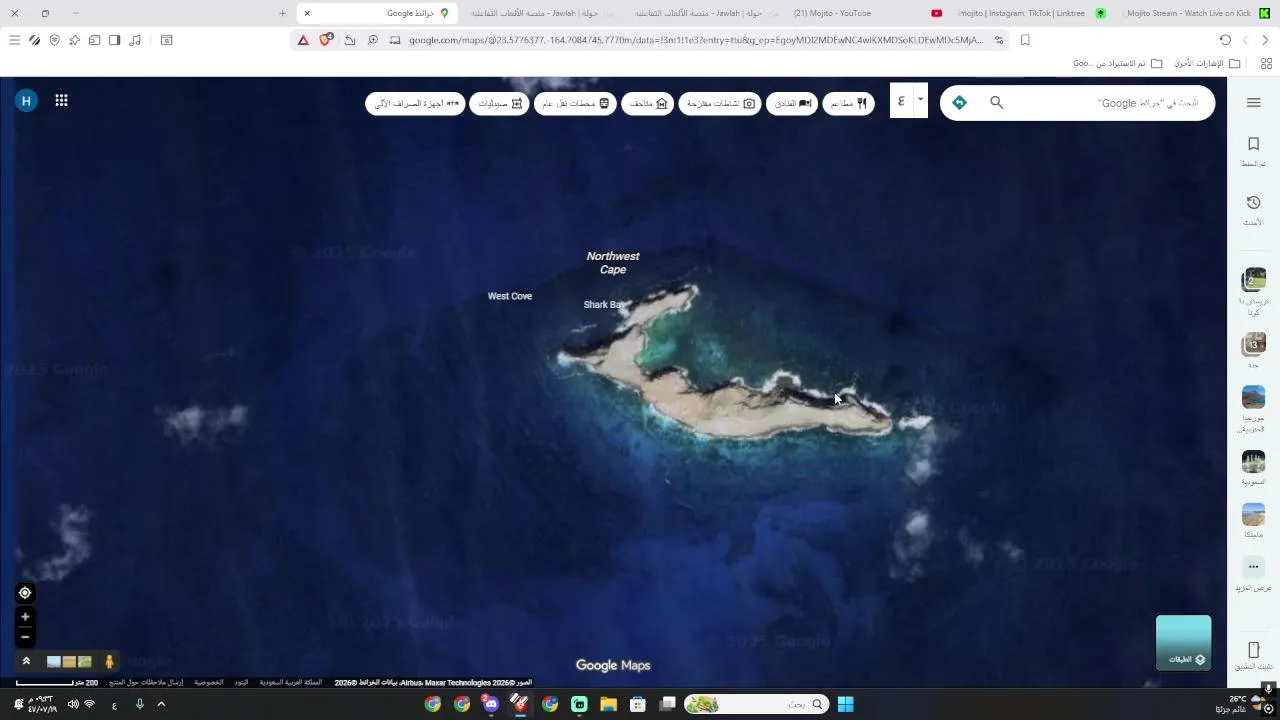Image resolution: width=1280 pixels, height=720 pixels.
Task: Click the Brave Rewards triangle icon
Action: click(x=303, y=40)
